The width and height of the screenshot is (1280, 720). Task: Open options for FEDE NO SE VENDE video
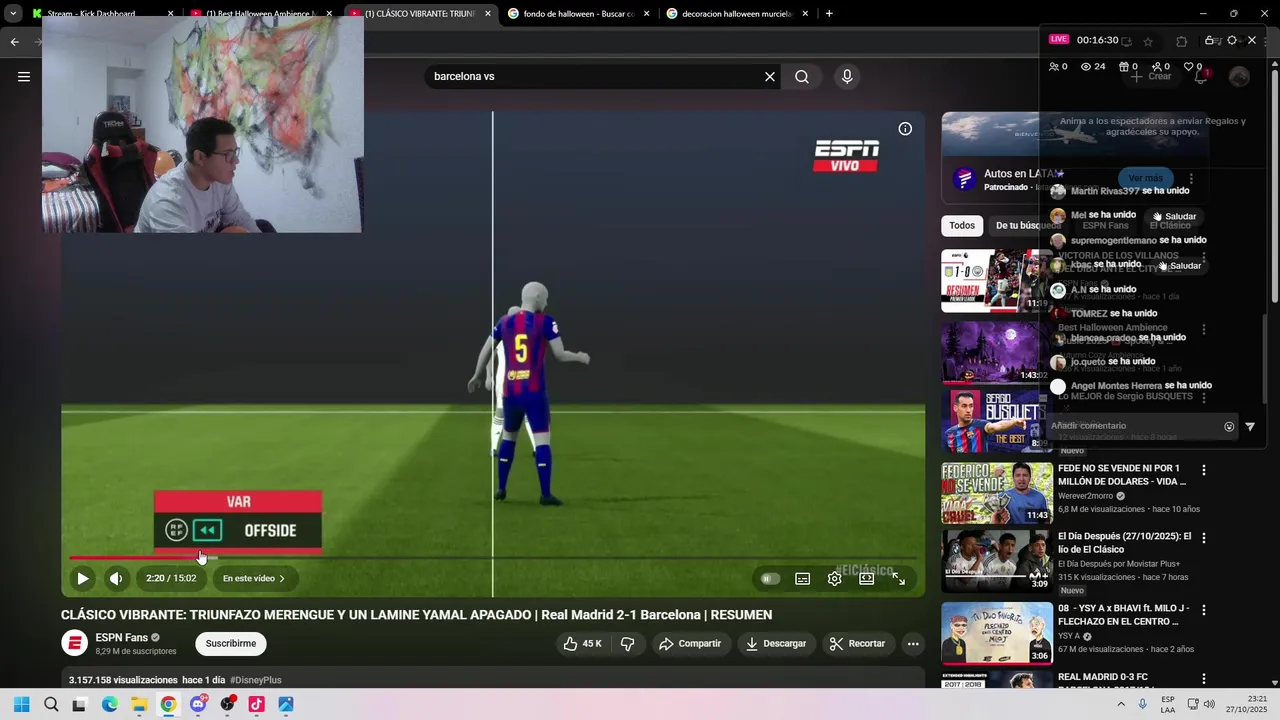pyautogui.click(x=1204, y=470)
